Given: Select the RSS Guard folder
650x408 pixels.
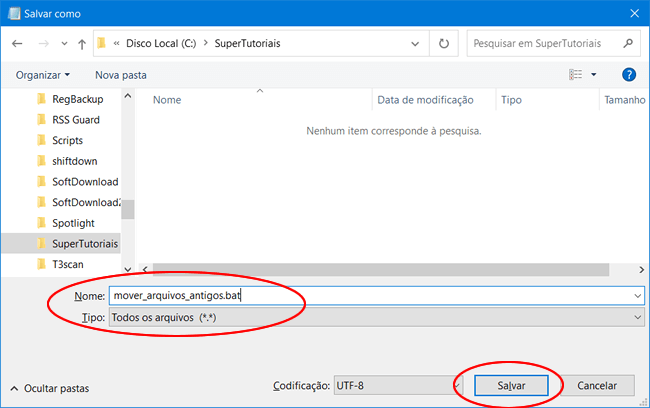Looking at the screenshot, I should (75, 120).
